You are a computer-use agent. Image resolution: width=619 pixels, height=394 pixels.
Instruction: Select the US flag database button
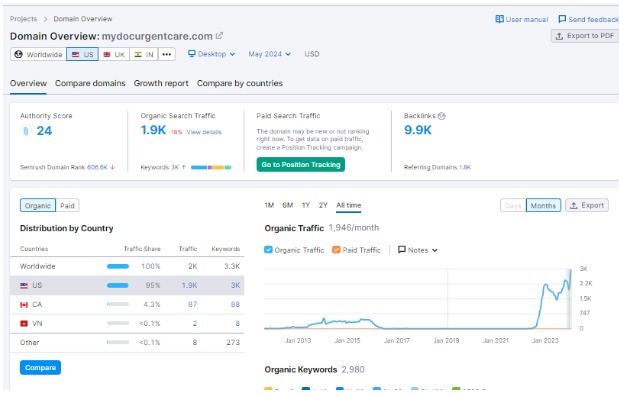(x=82, y=54)
